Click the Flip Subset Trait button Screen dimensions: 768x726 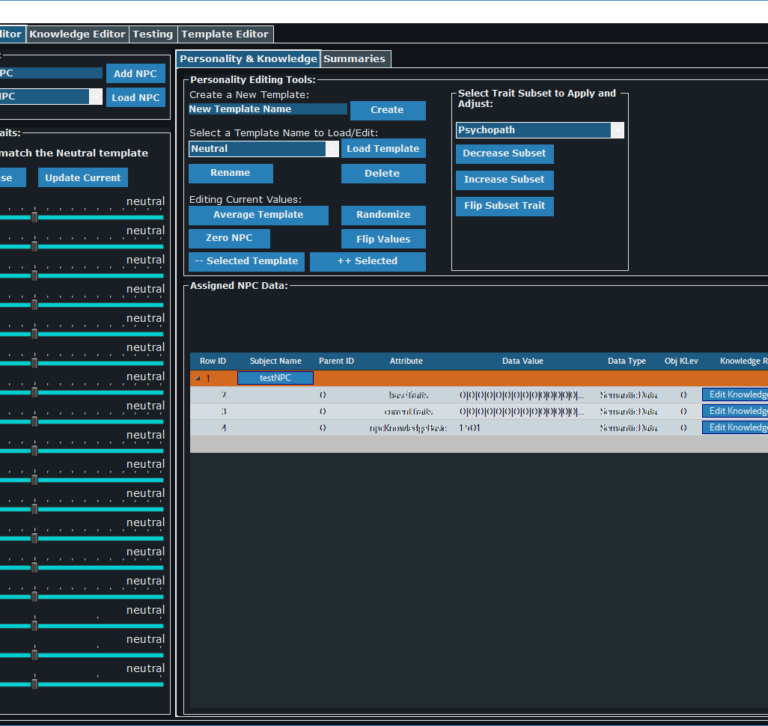pyautogui.click(x=504, y=206)
